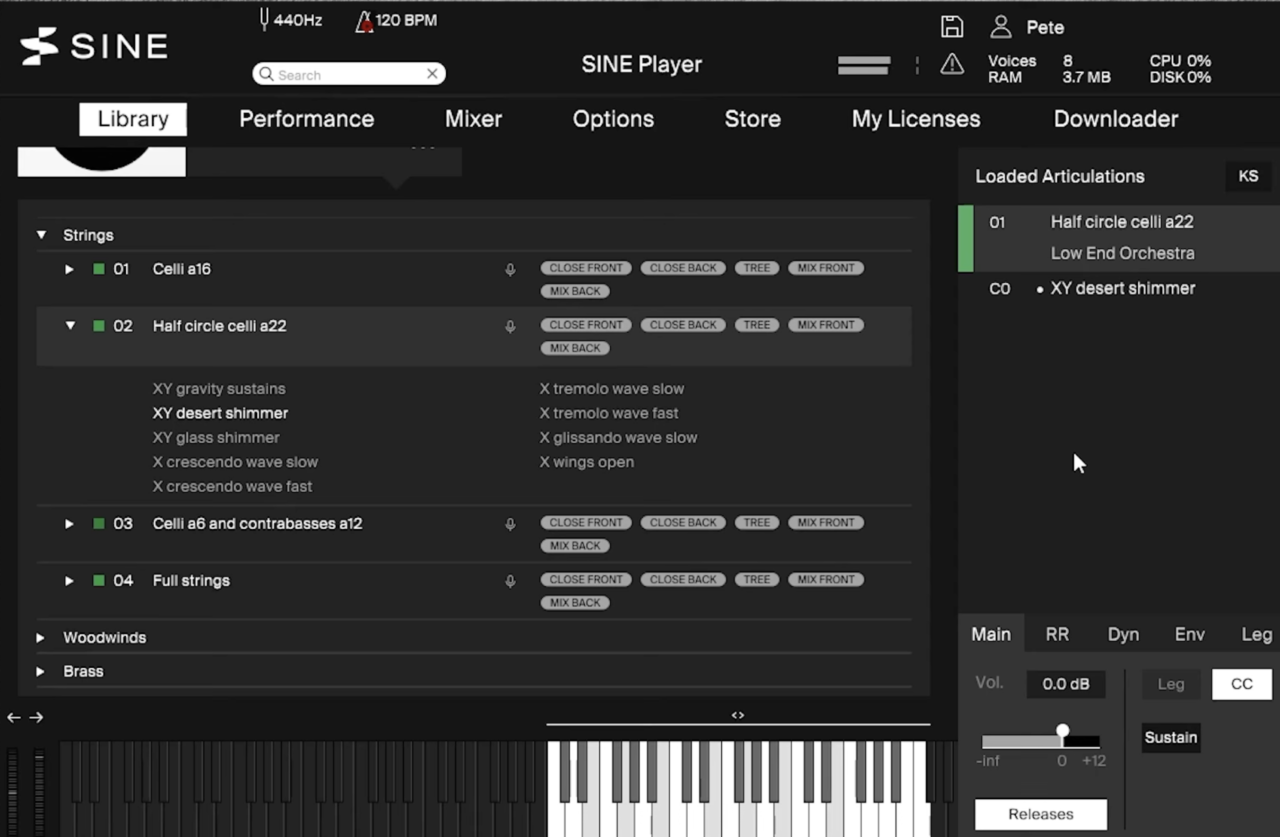Click the output level meter bars icon

(x=864, y=65)
